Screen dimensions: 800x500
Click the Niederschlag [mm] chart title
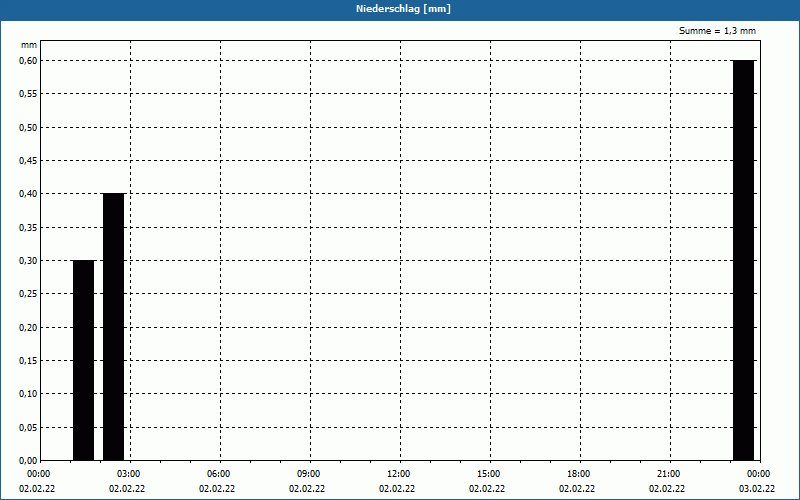click(403, 9)
